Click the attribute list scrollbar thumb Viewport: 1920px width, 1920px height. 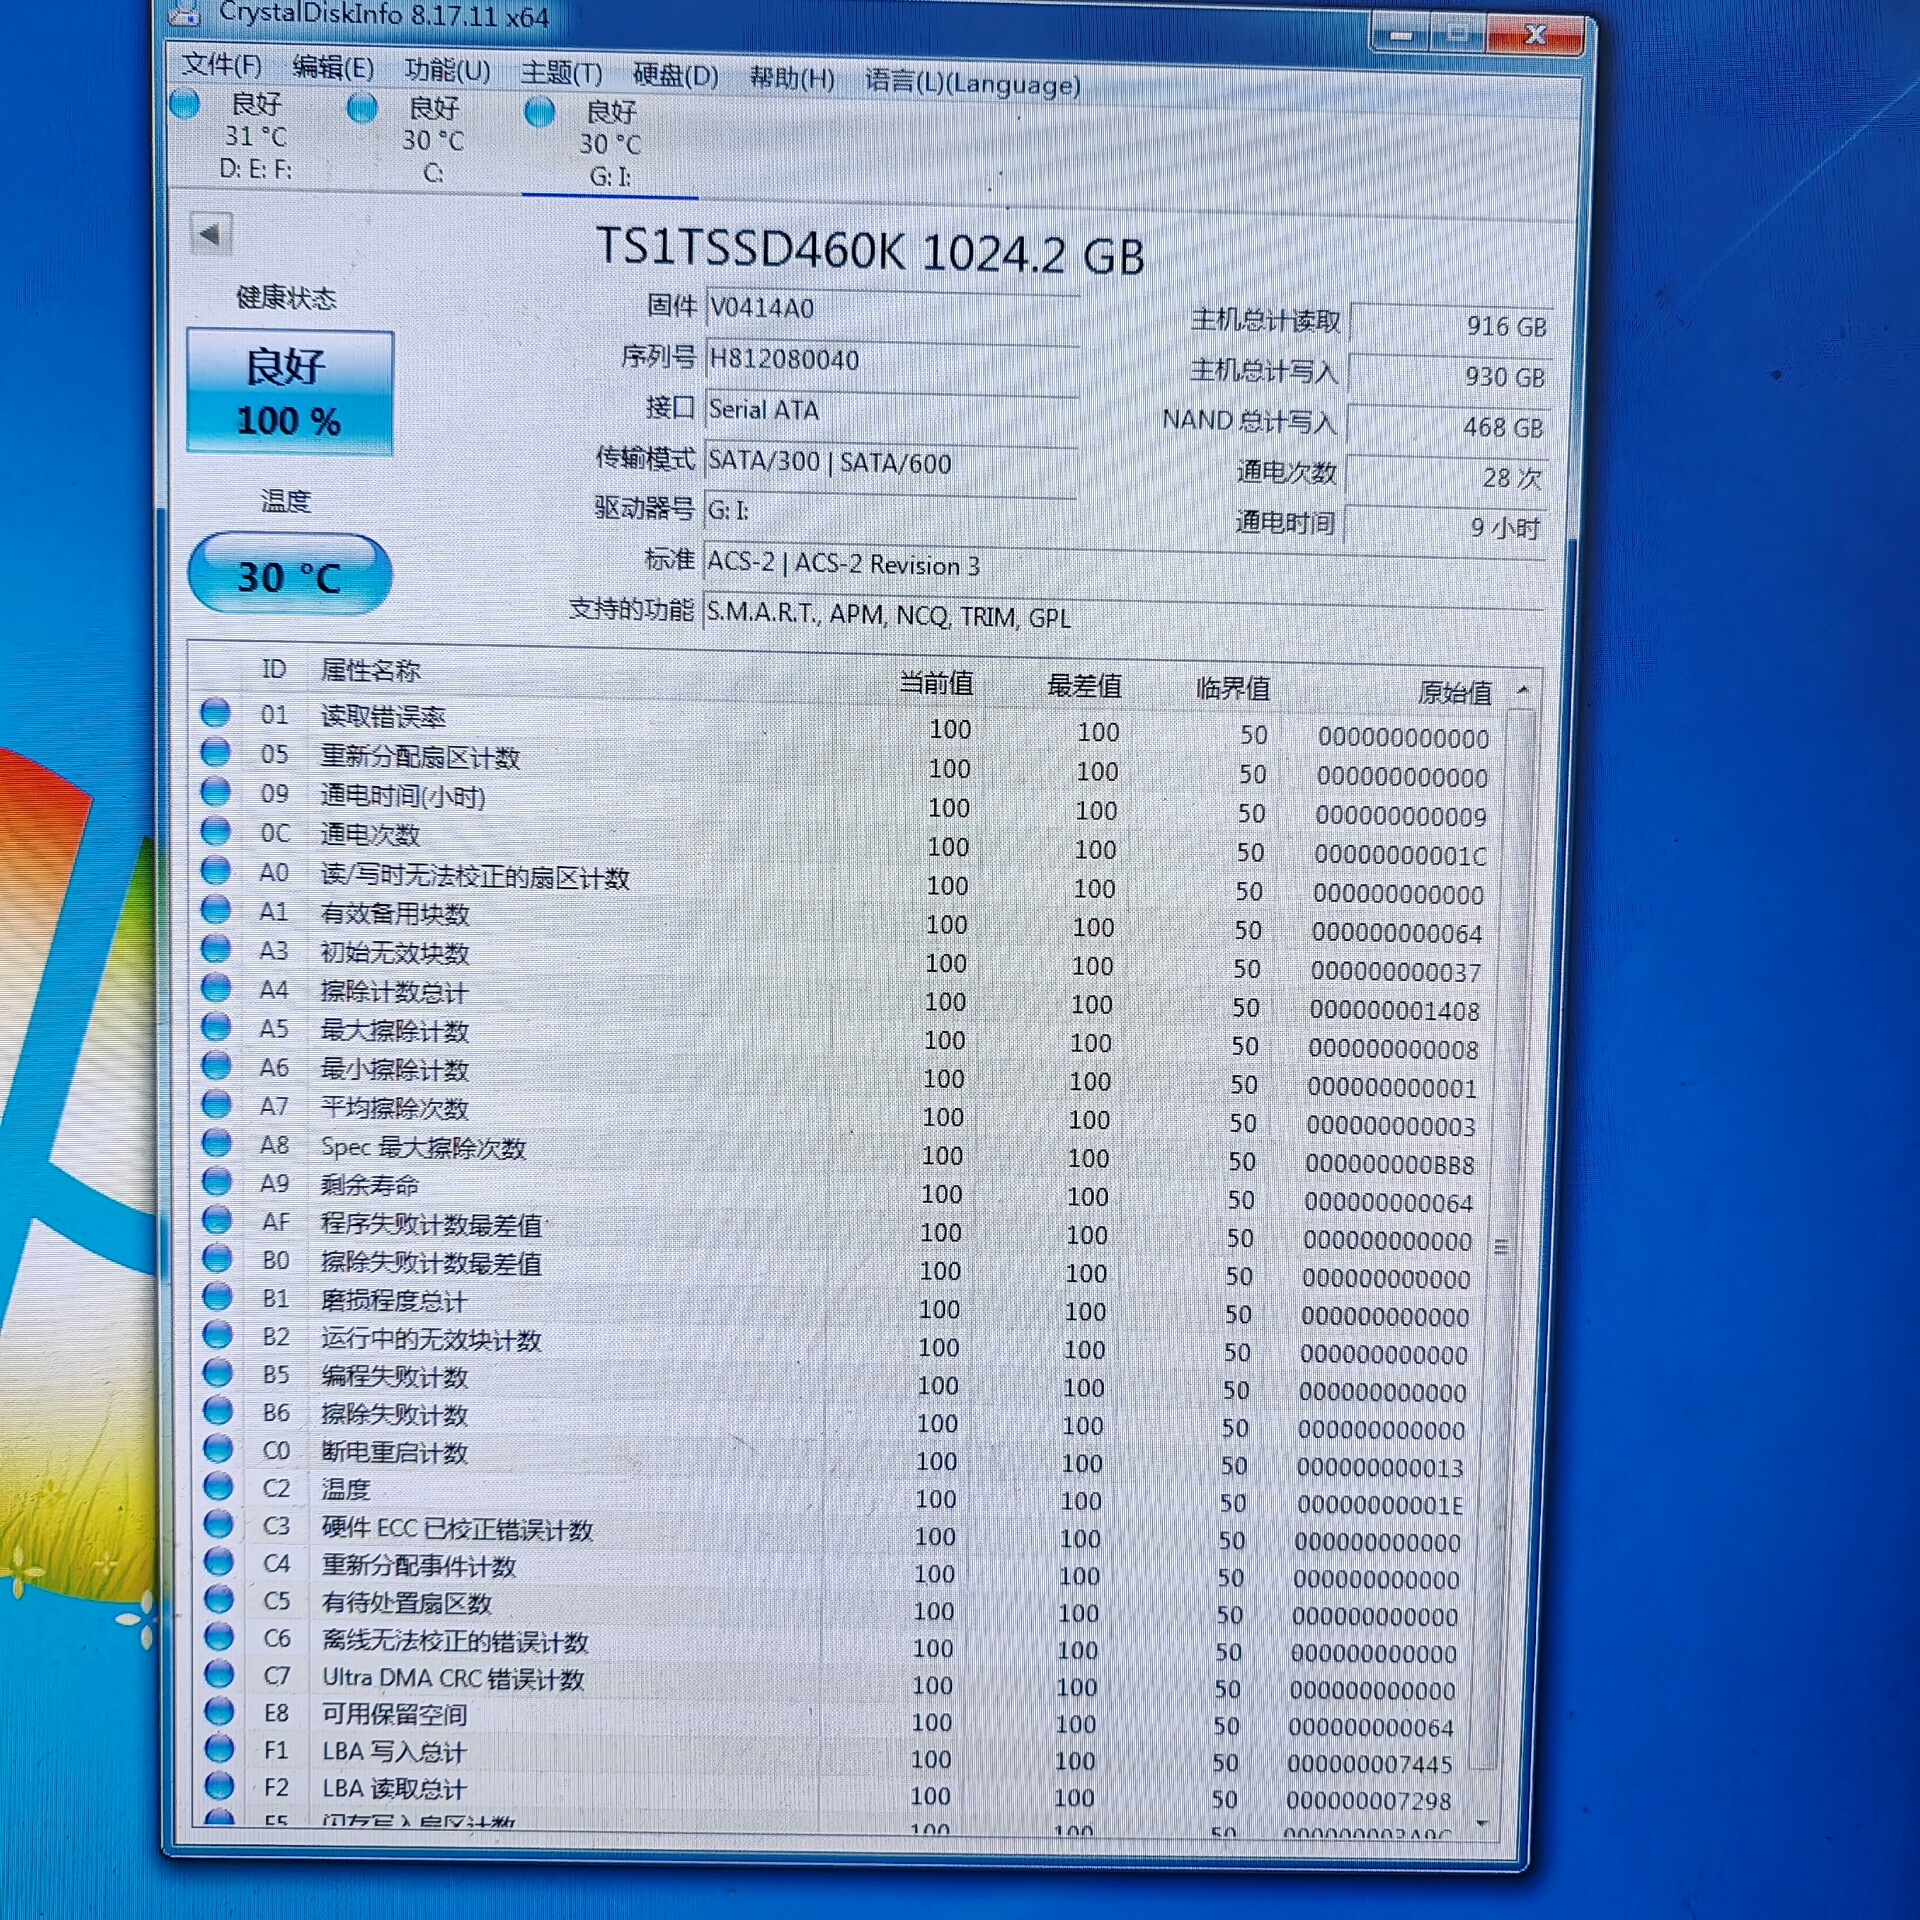coord(1500,1245)
